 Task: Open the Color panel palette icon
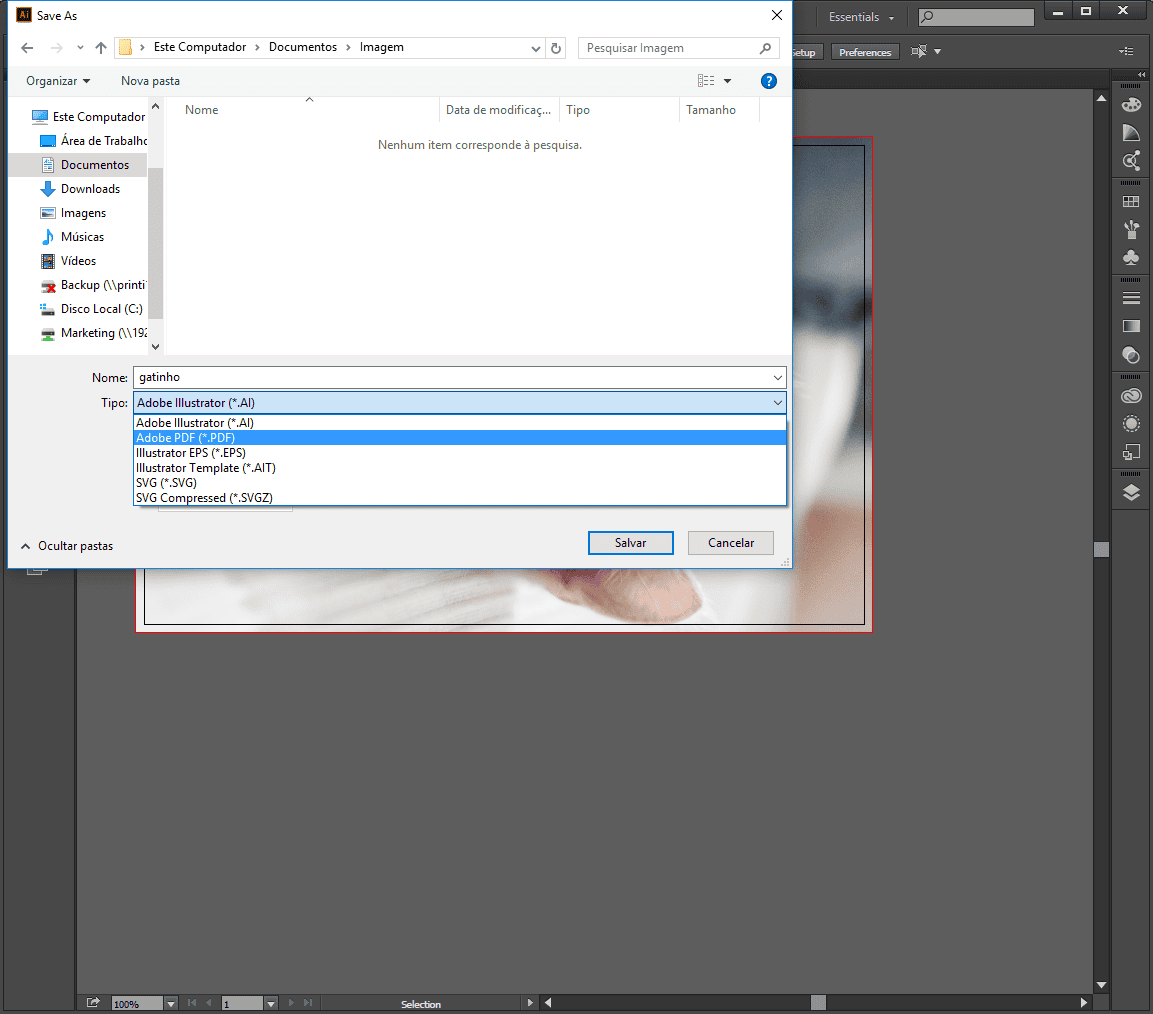click(1131, 104)
